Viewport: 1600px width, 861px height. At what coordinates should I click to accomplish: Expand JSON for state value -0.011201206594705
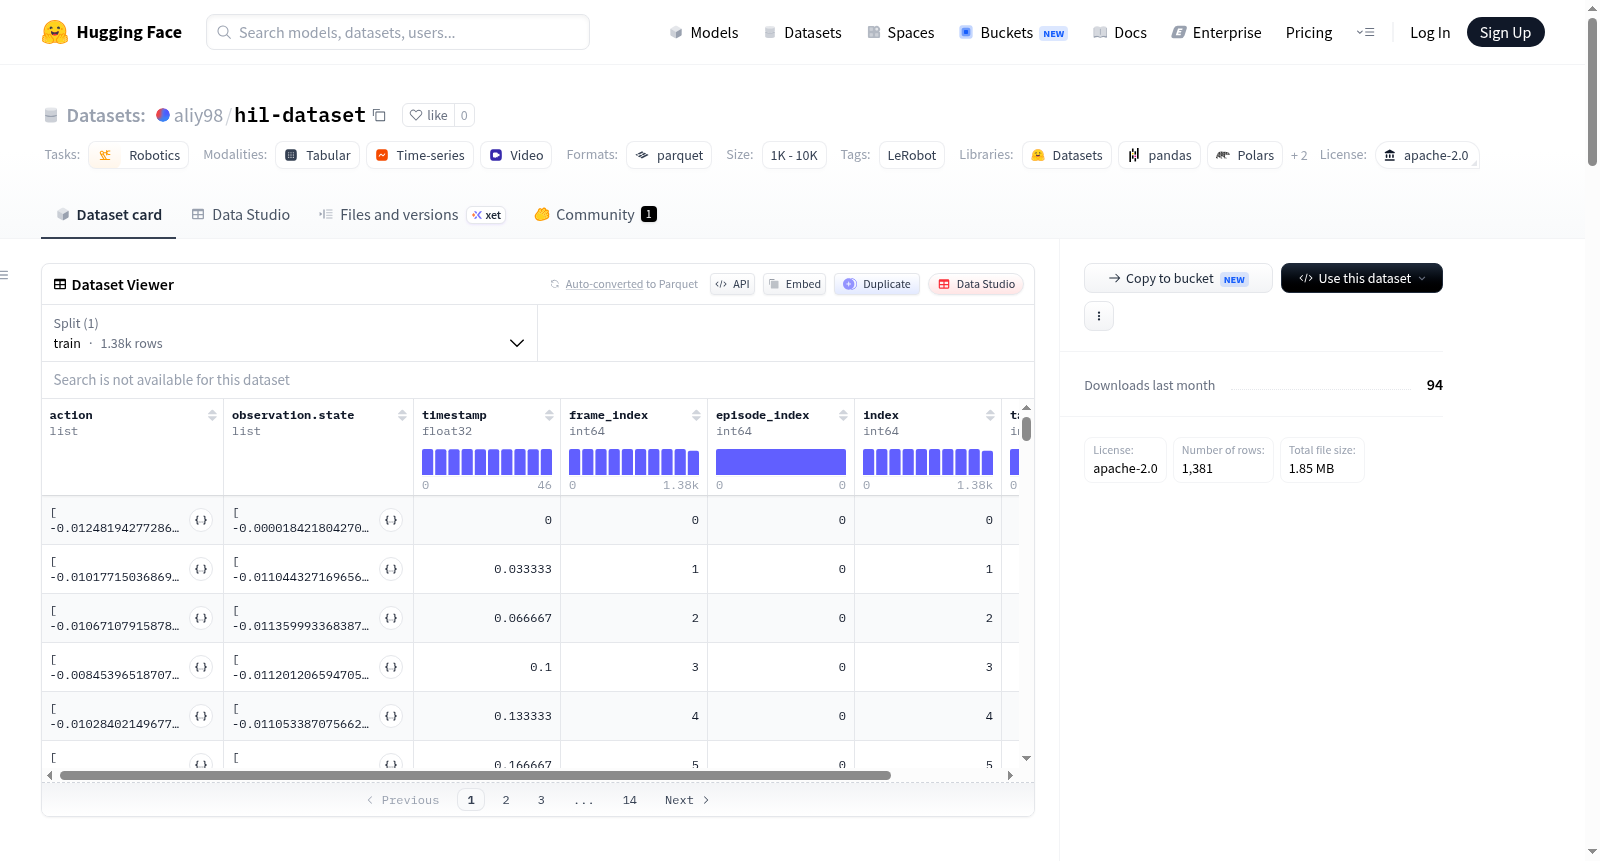(x=391, y=667)
